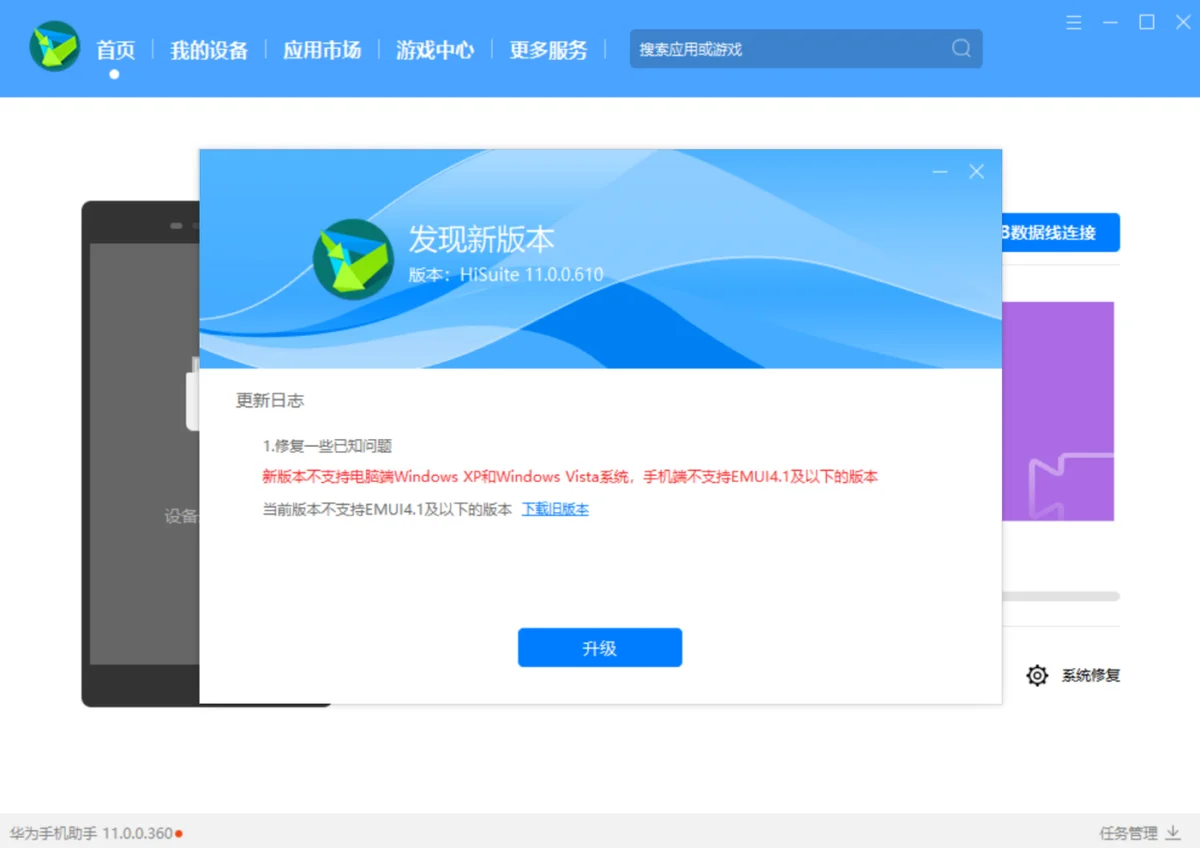Open the 应用市场 section
The image size is (1200, 848).
[x=321, y=50]
